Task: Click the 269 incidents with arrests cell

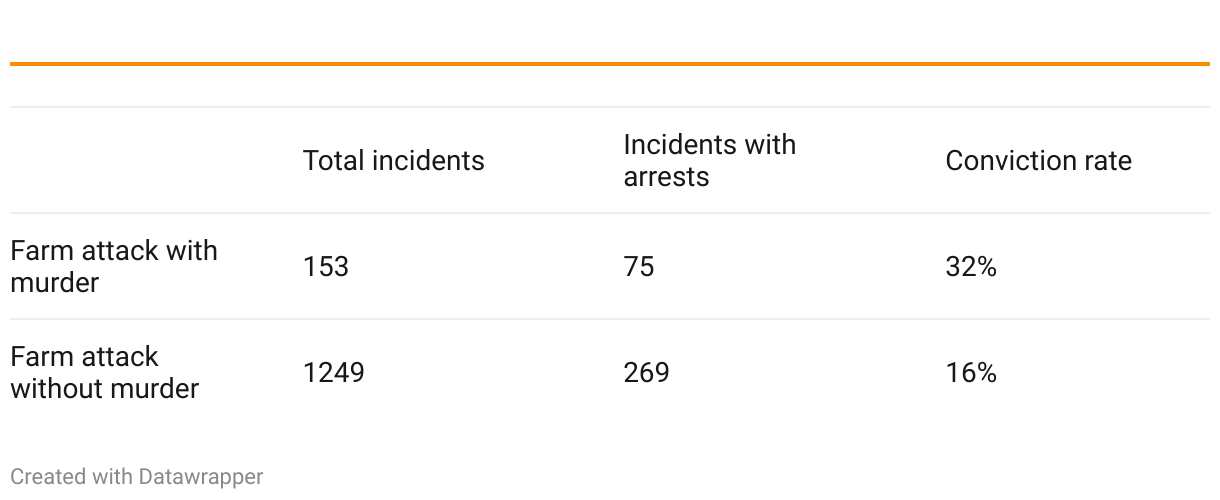Action: (646, 373)
